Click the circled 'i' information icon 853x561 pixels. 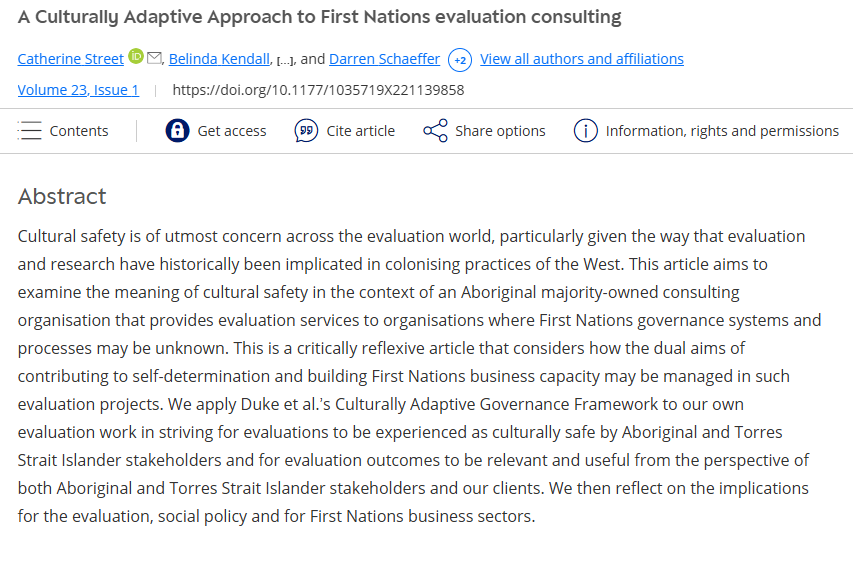coord(585,131)
